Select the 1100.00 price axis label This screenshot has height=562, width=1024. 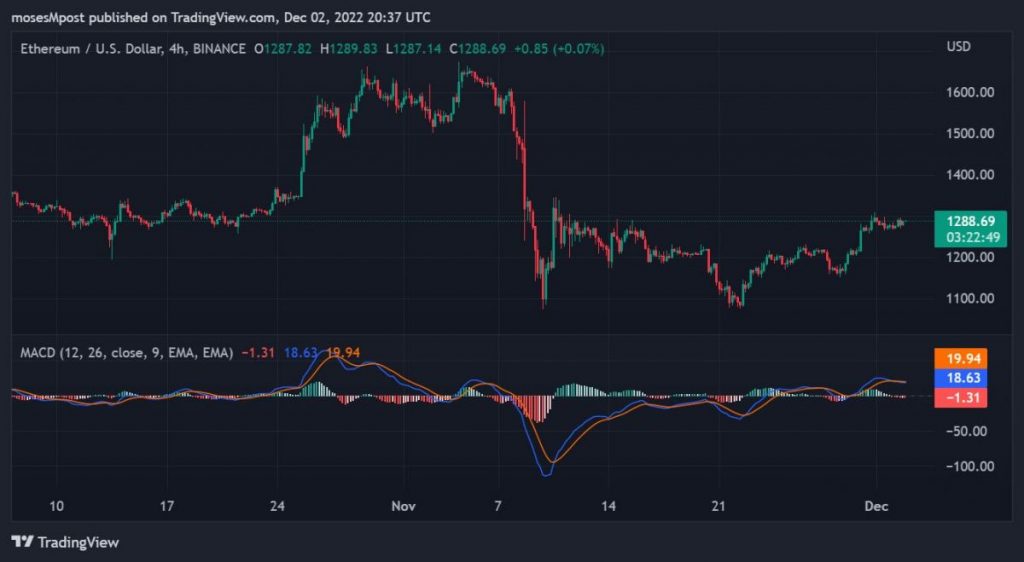(970, 298)
